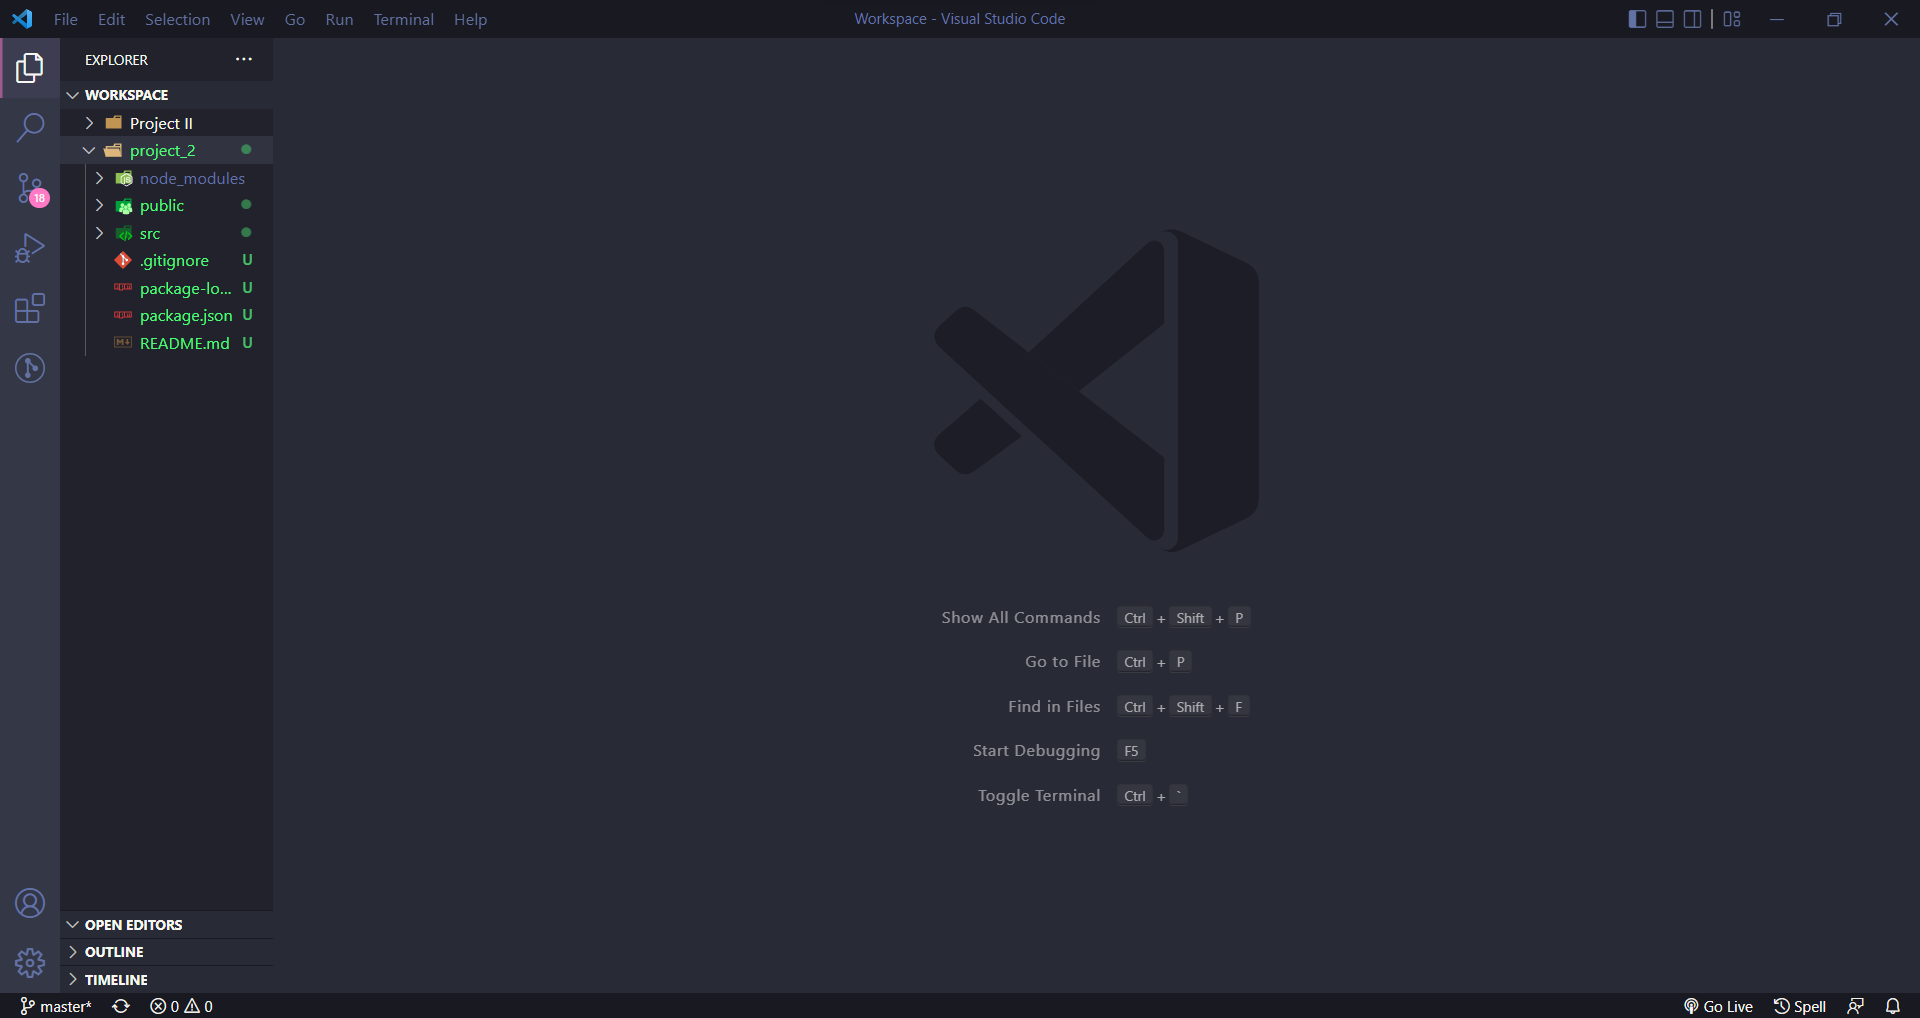
Task: Open the Explorer view in activity bar
Action: 30,68
